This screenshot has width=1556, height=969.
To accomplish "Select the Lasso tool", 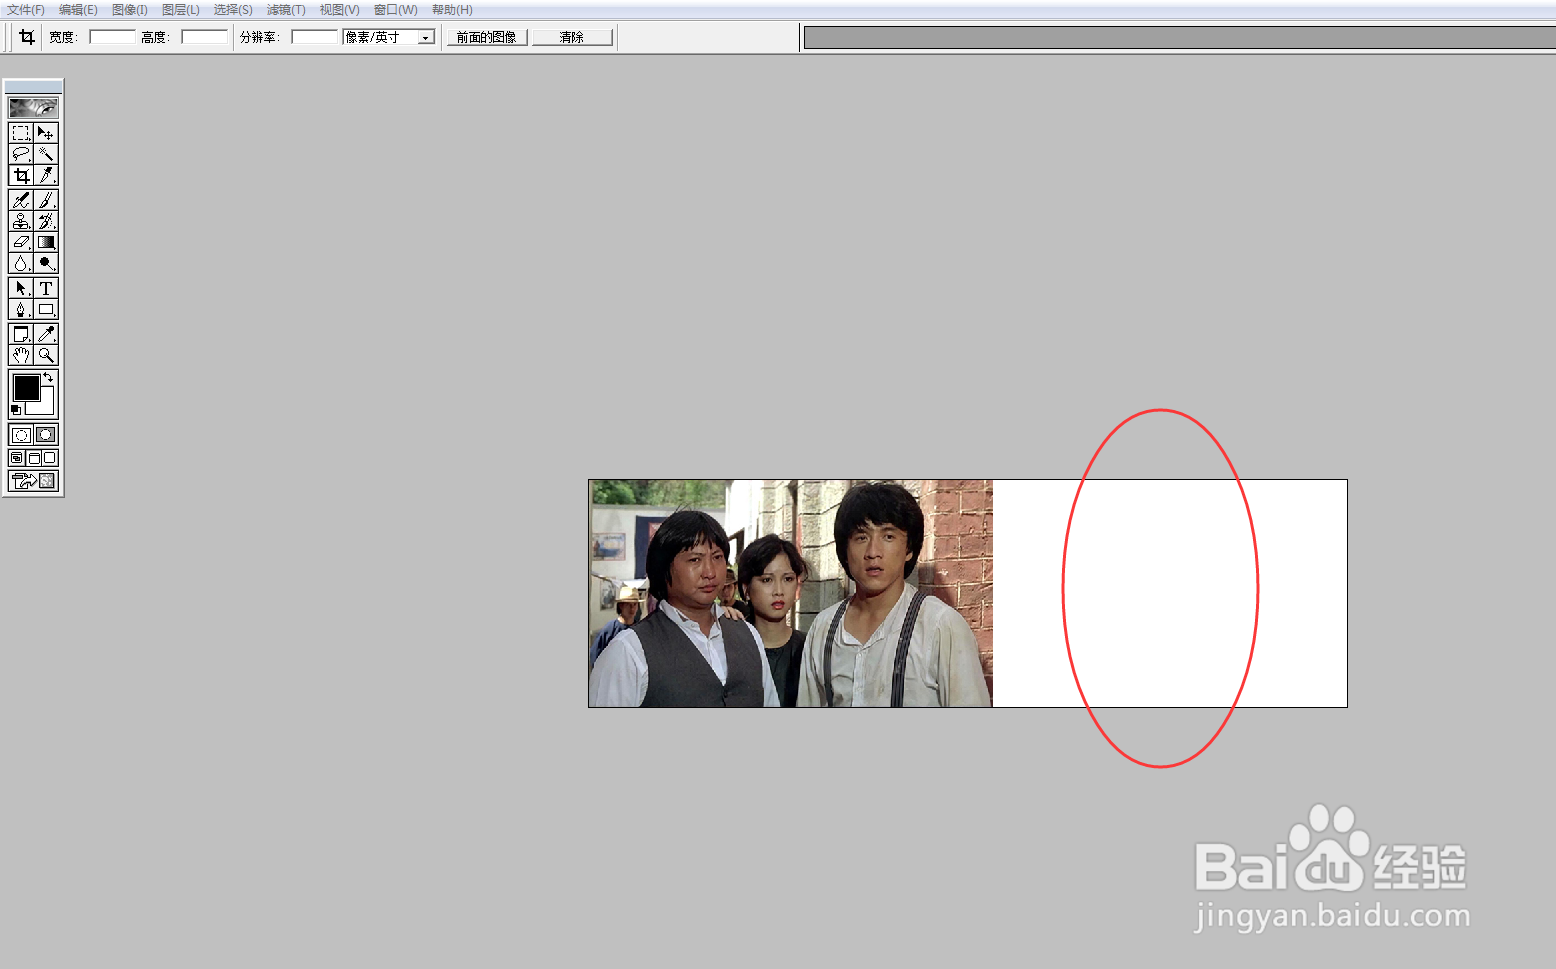I will (x=21, y=154).
